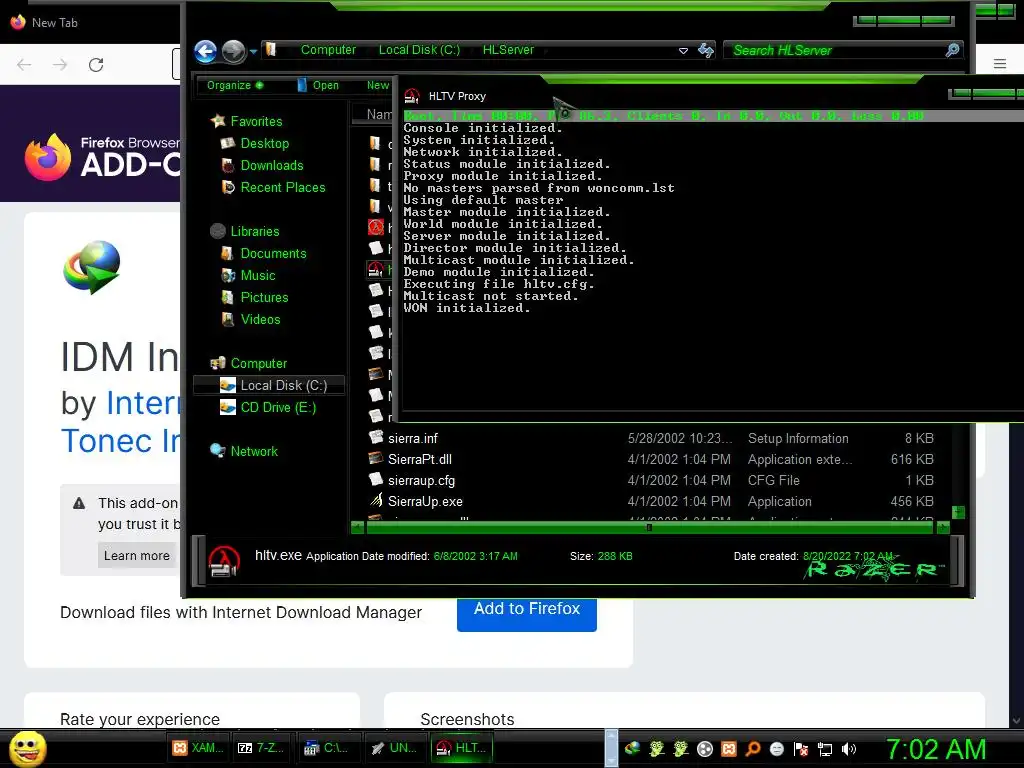Refresh the HLServer folder view
1024x768 pixels.
tap(706, 50)
